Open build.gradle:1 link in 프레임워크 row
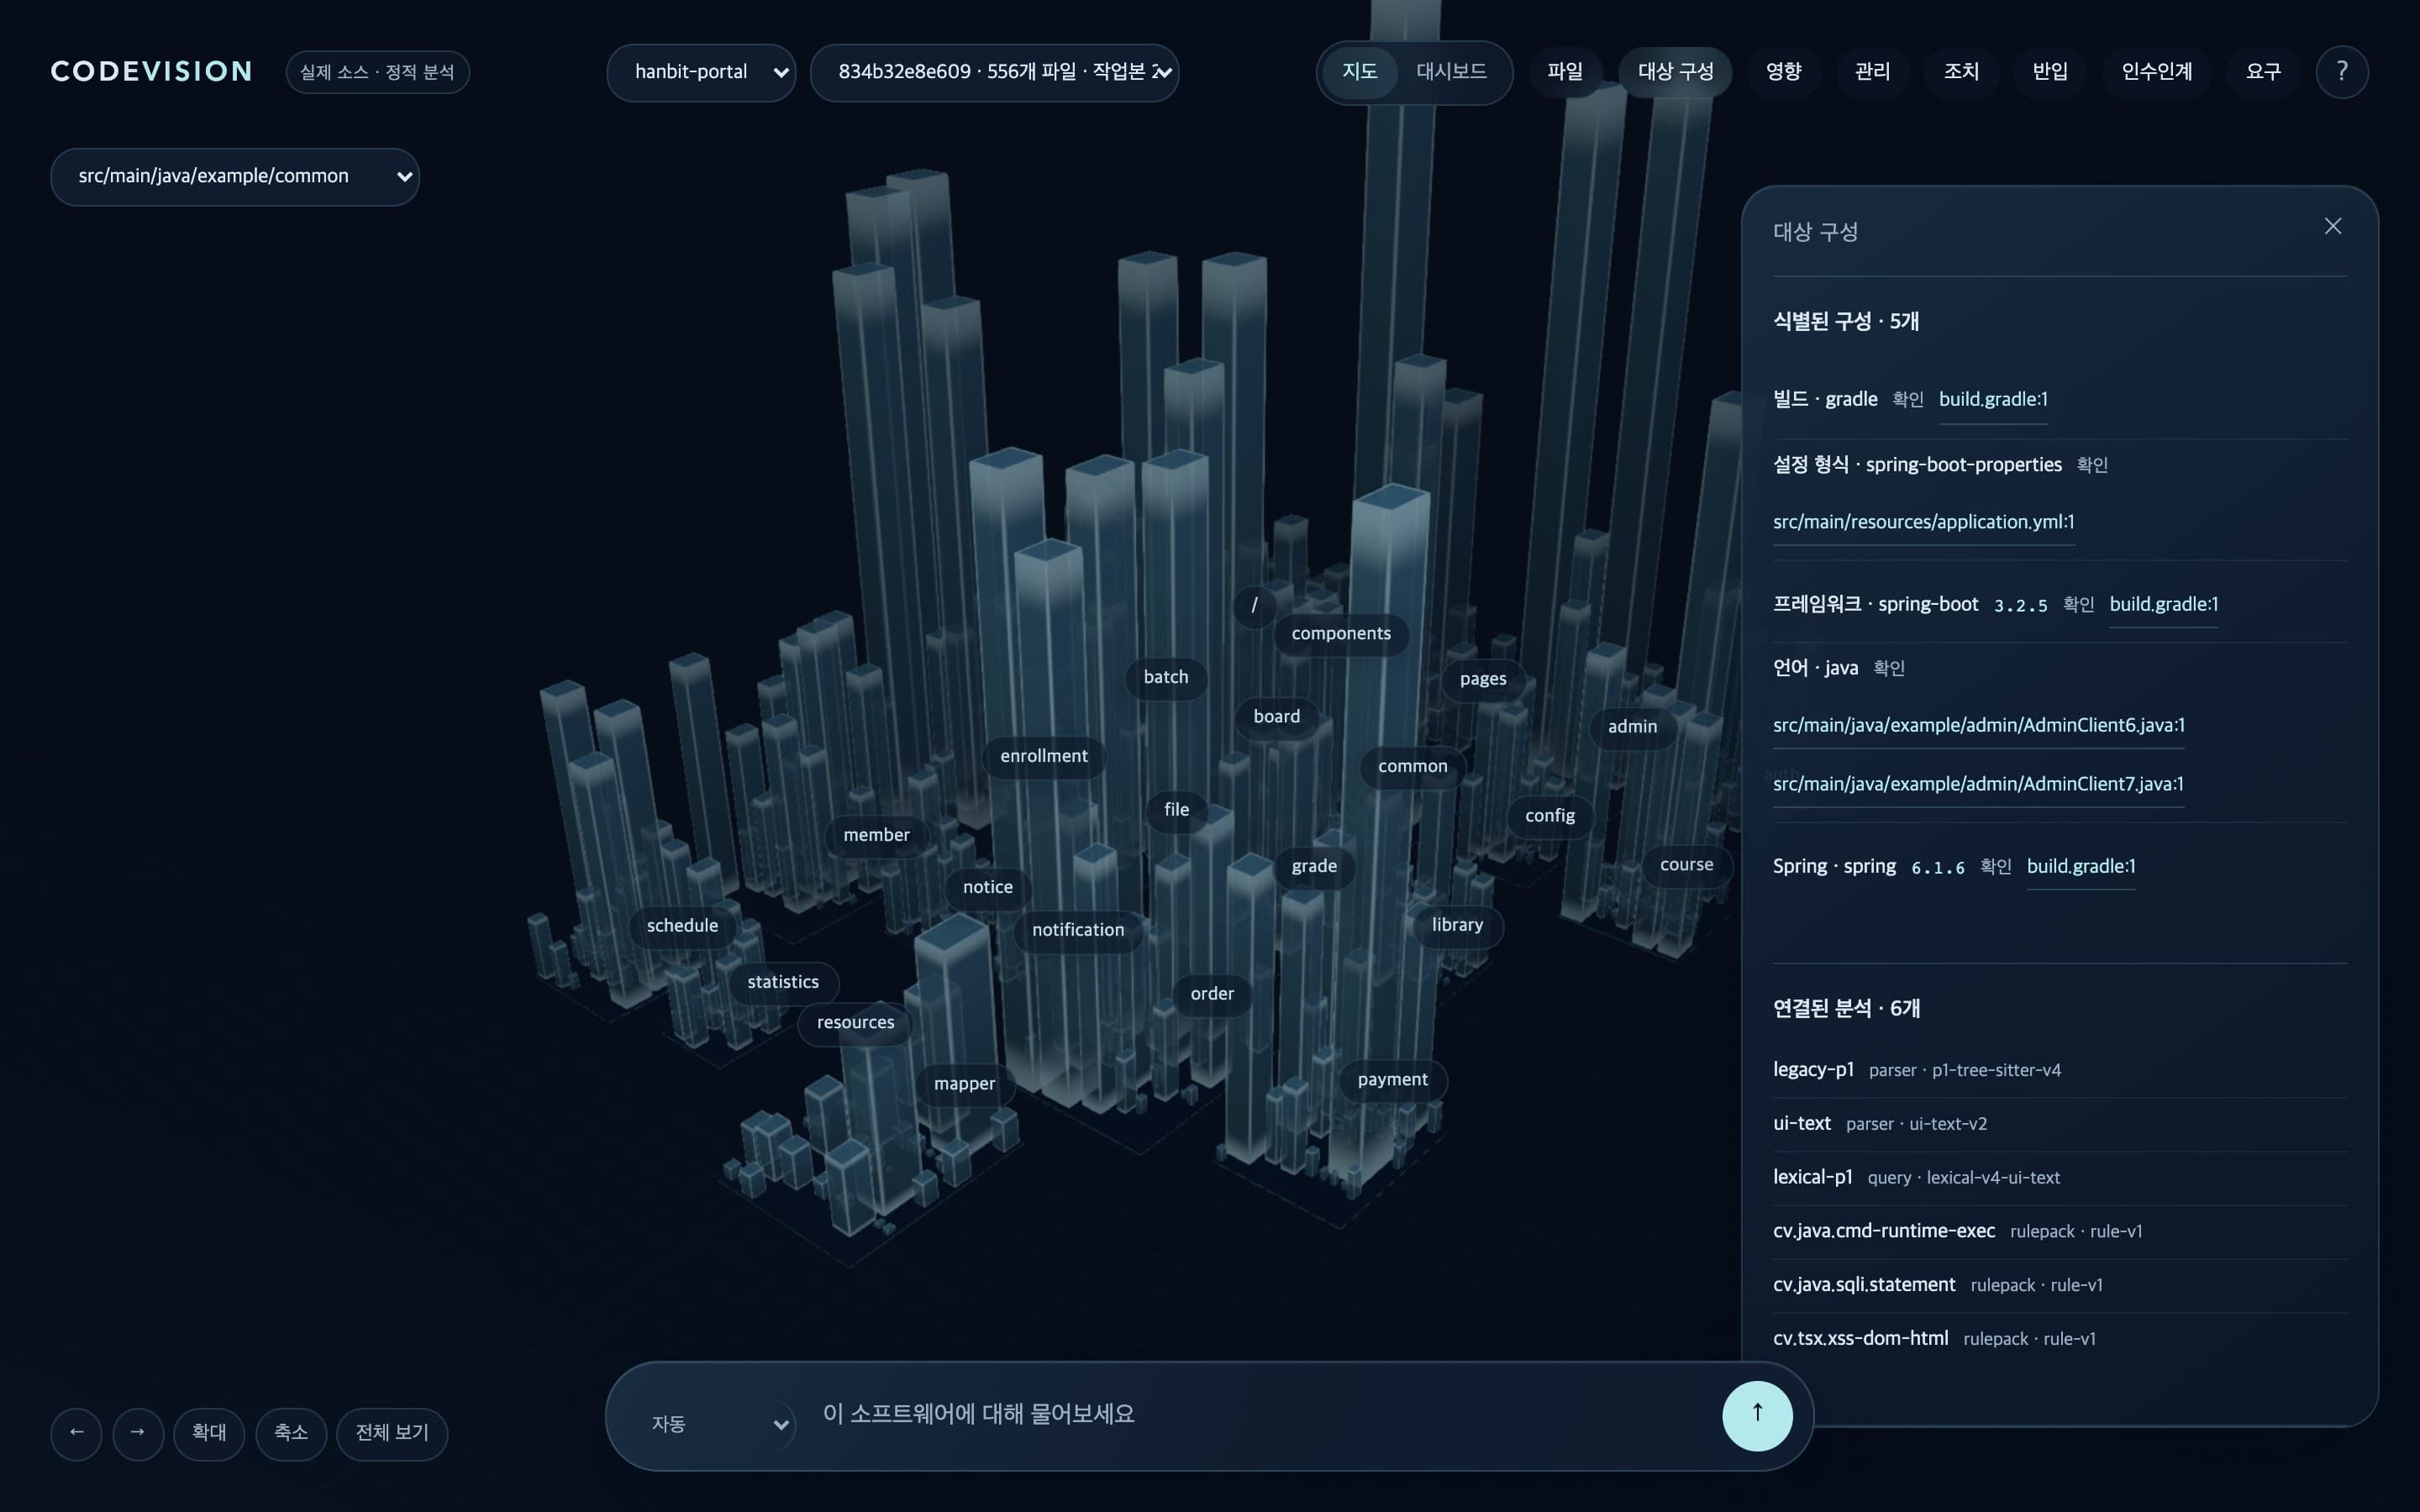The height and width of the screenshot is (1512, 2420). [2163, 605]
